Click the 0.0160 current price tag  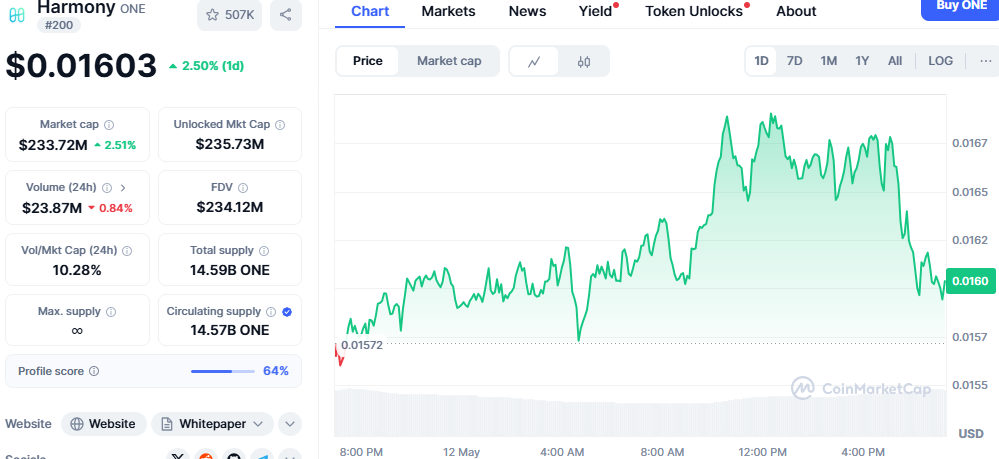click(971, 281)
